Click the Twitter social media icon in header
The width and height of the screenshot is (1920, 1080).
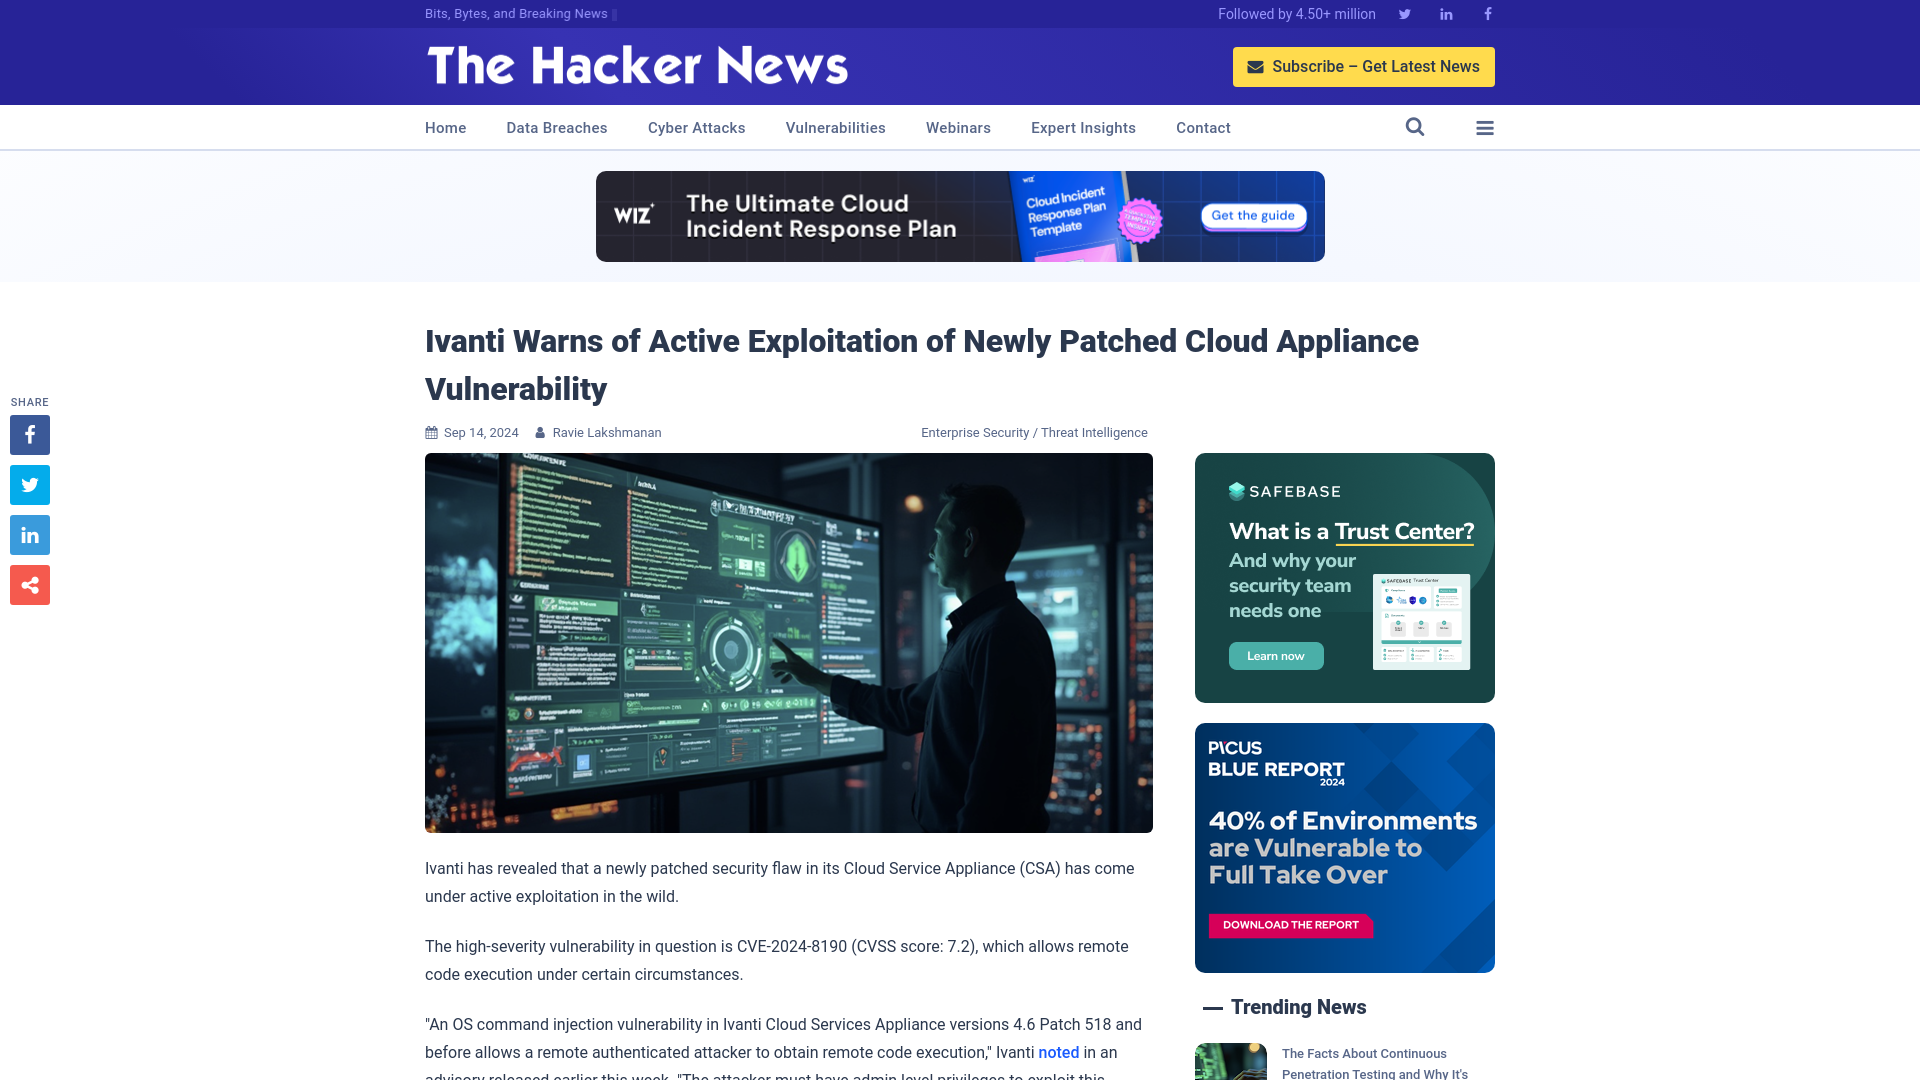(x=1404, y=13)
